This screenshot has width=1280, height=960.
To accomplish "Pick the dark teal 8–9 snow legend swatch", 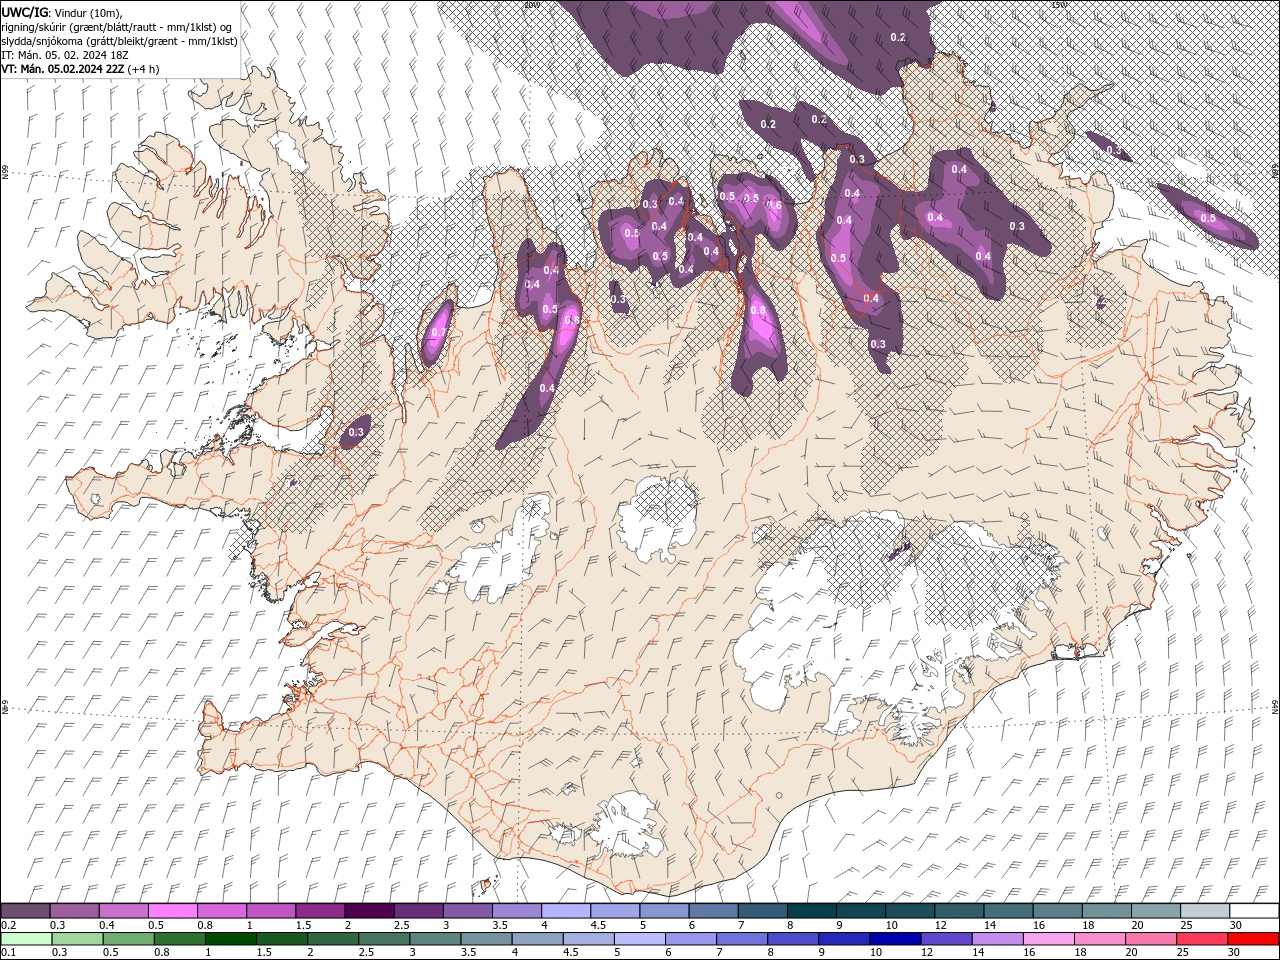I will click(810, 911).
